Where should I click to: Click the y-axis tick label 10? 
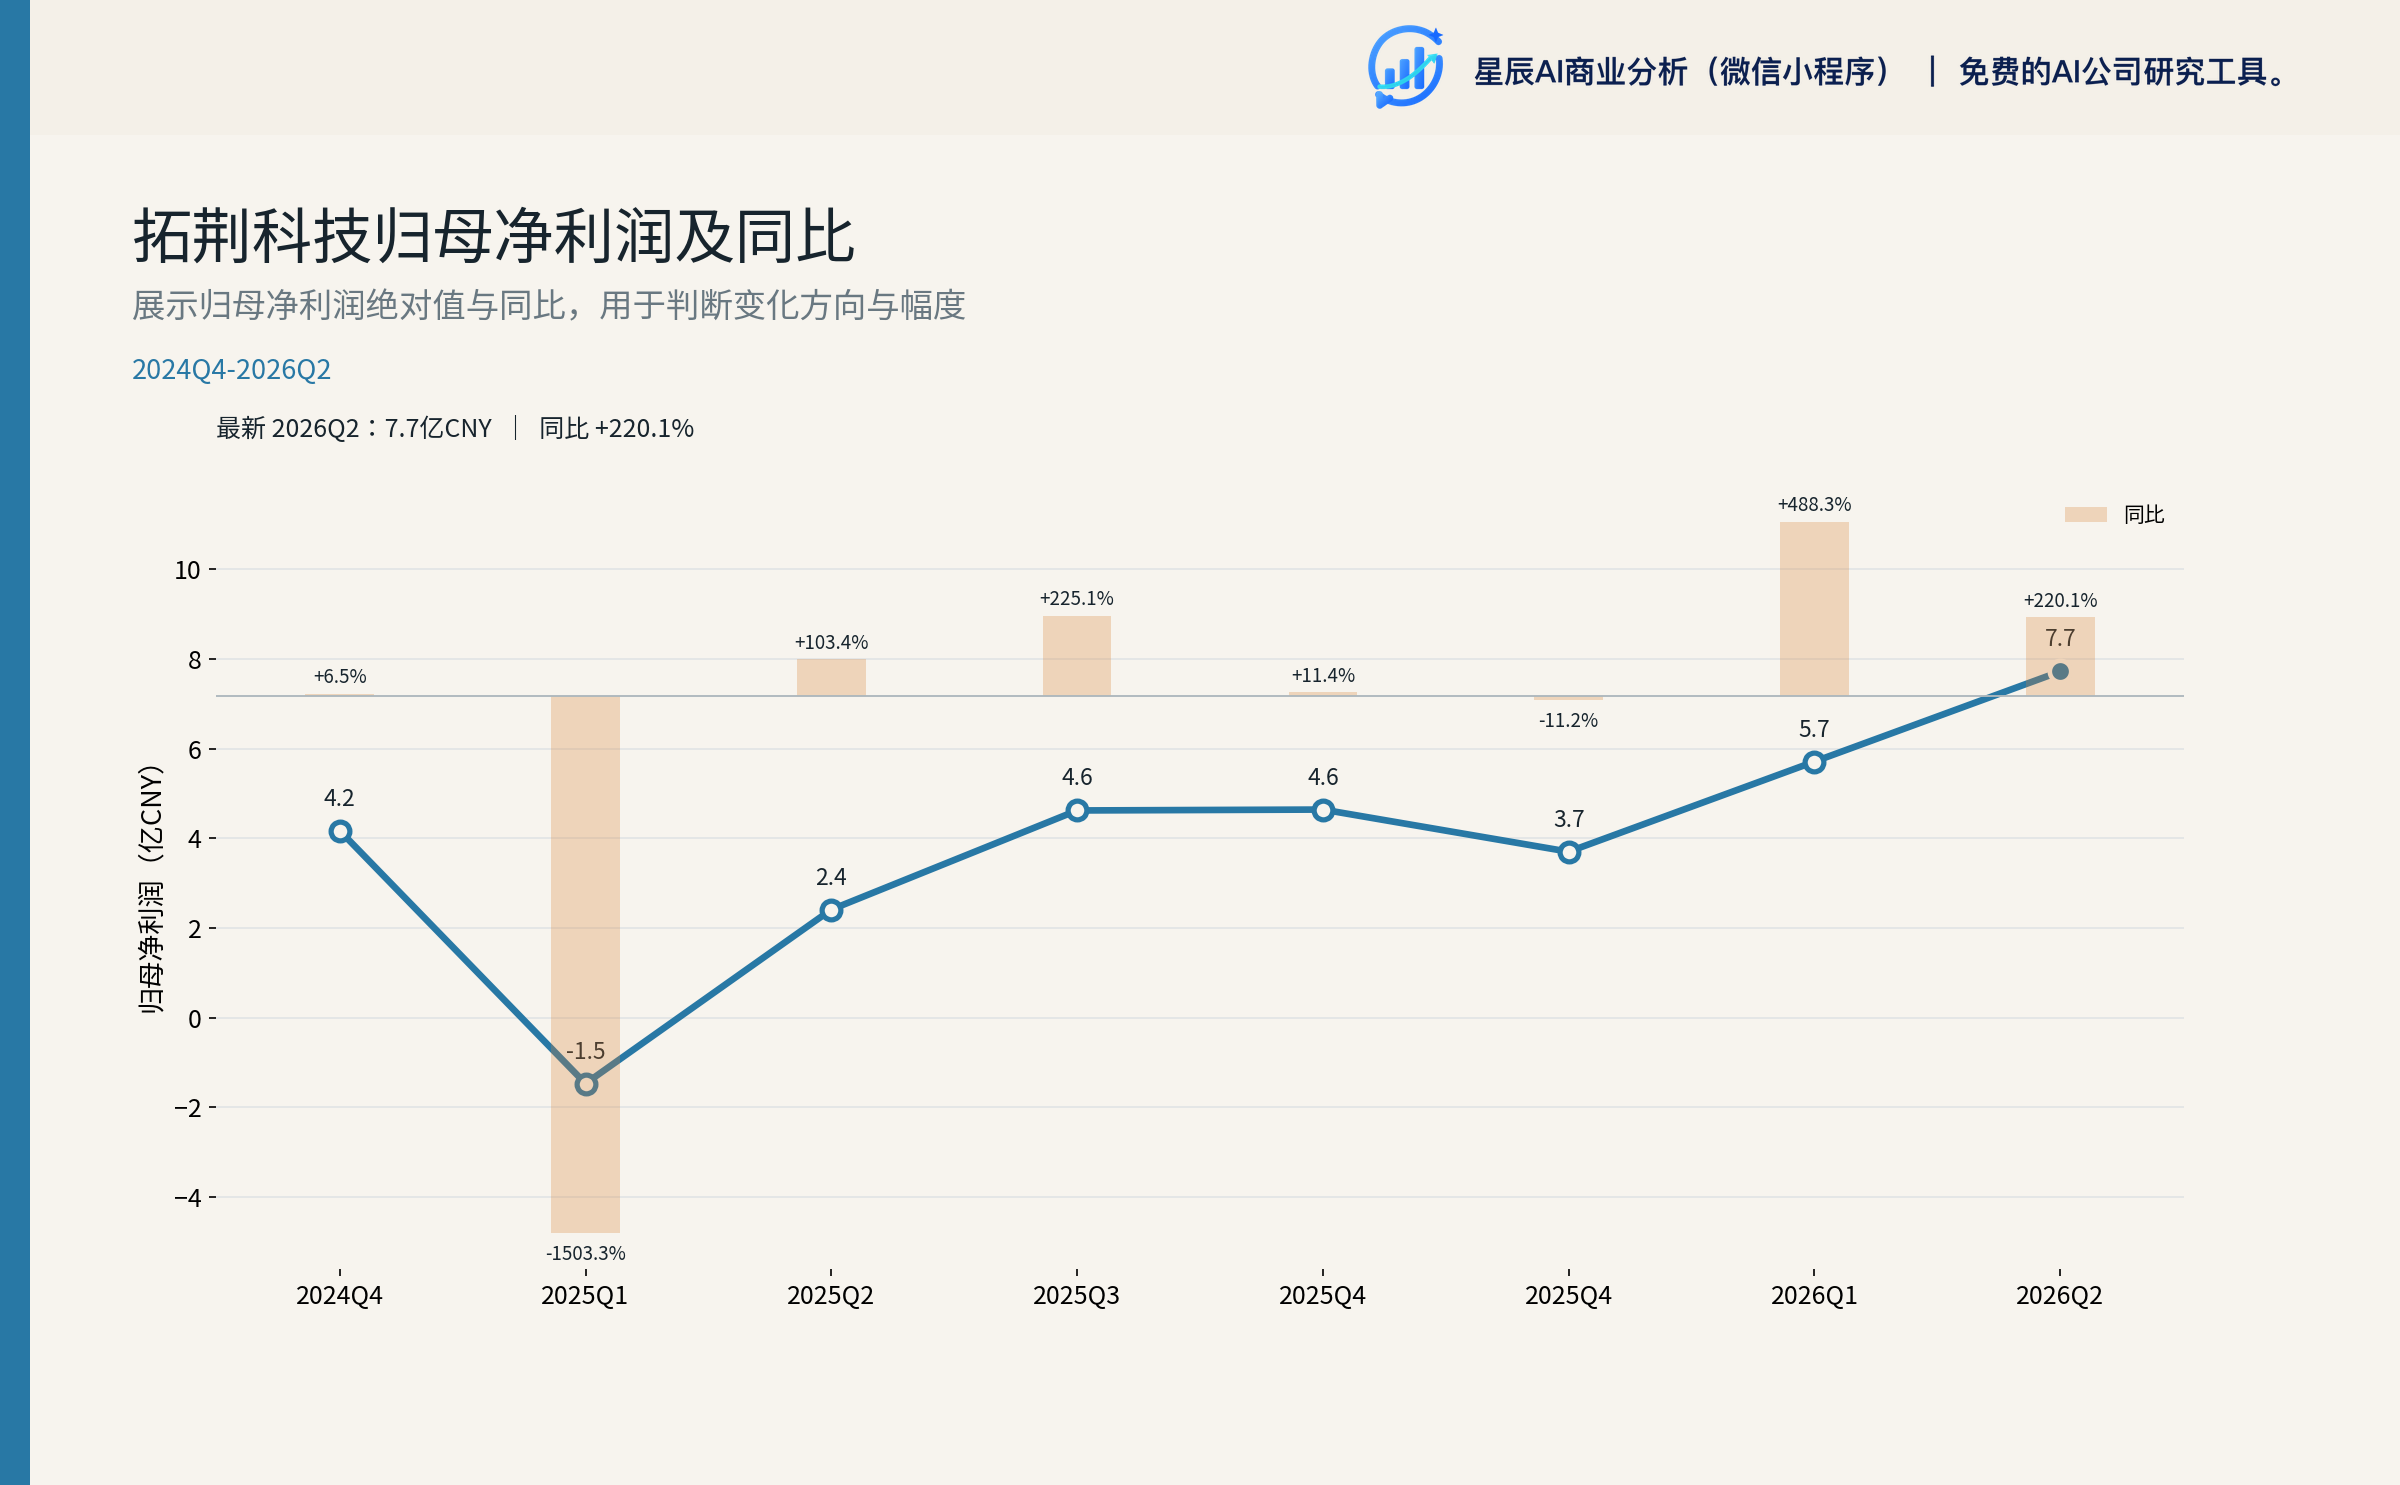(x=187, y=570)
